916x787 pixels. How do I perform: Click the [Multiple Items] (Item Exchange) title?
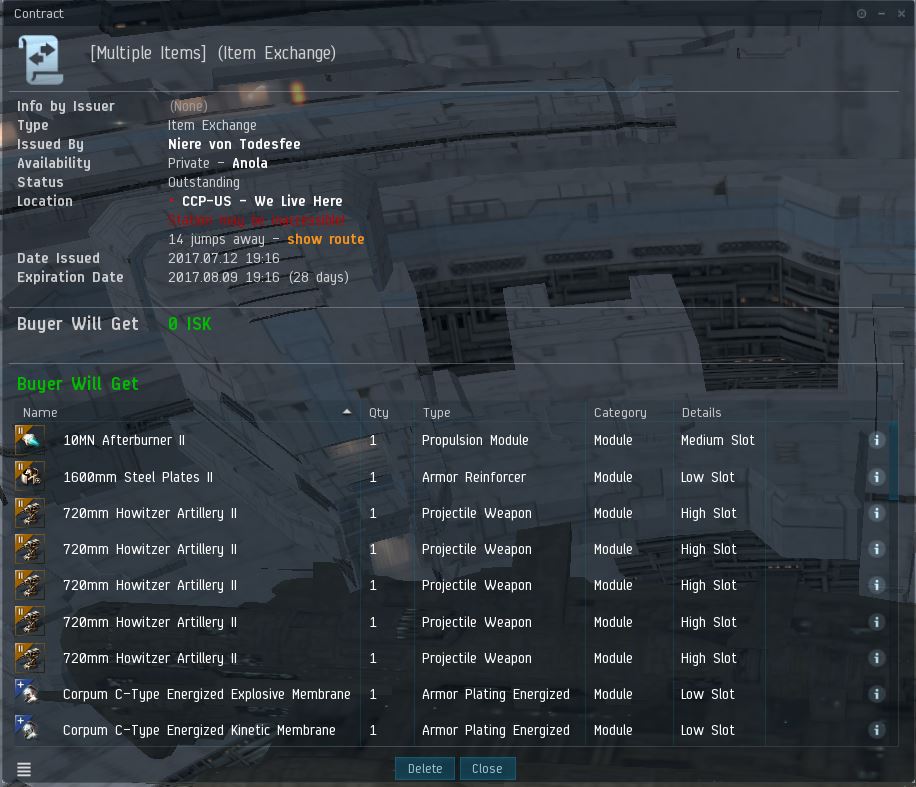point(213,53)
